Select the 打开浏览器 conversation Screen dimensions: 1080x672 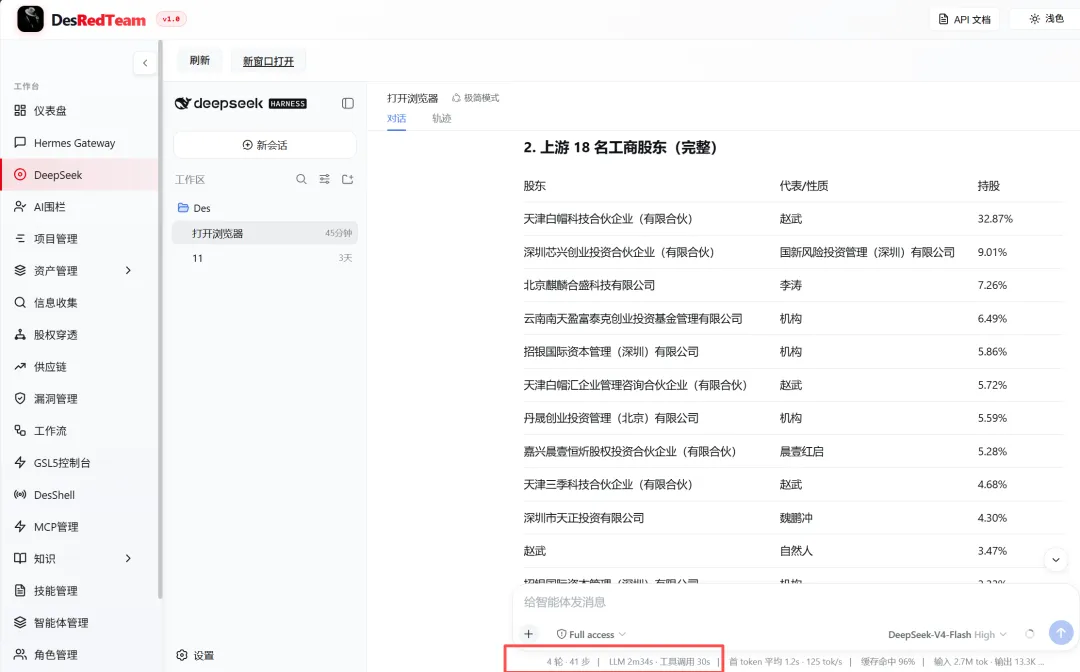pyautogui.click(x=264, y=233)
